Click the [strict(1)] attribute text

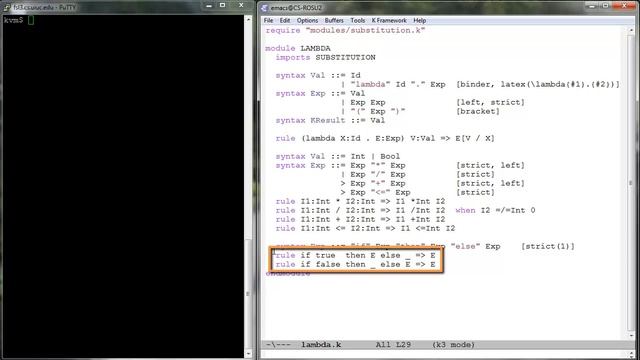[548, 246]
